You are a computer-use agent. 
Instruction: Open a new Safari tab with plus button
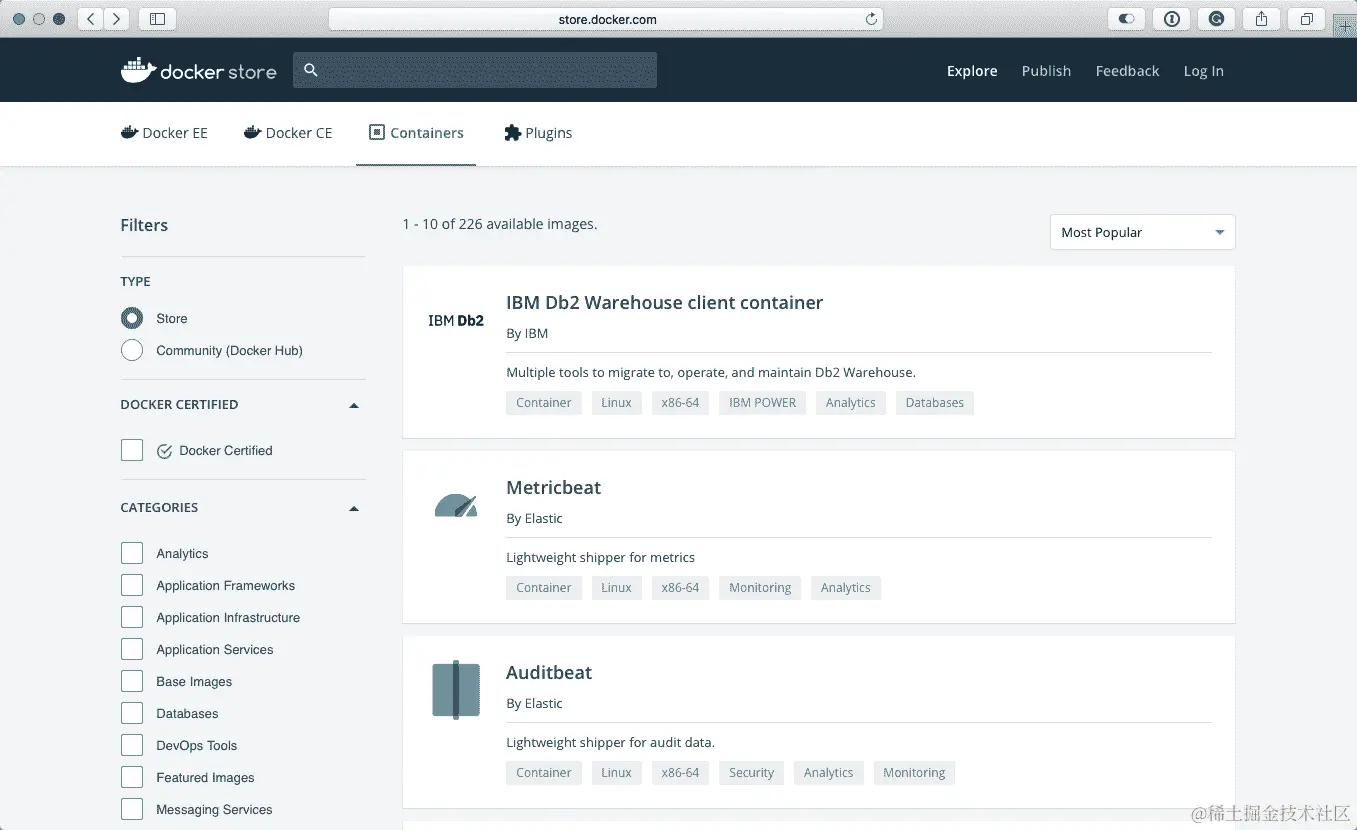coord(1345,27)
